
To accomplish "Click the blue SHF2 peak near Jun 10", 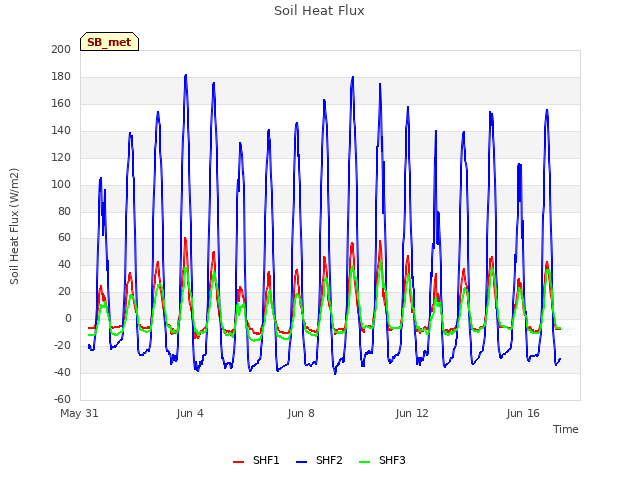I will pyautogui.click(x=353, y=77).
